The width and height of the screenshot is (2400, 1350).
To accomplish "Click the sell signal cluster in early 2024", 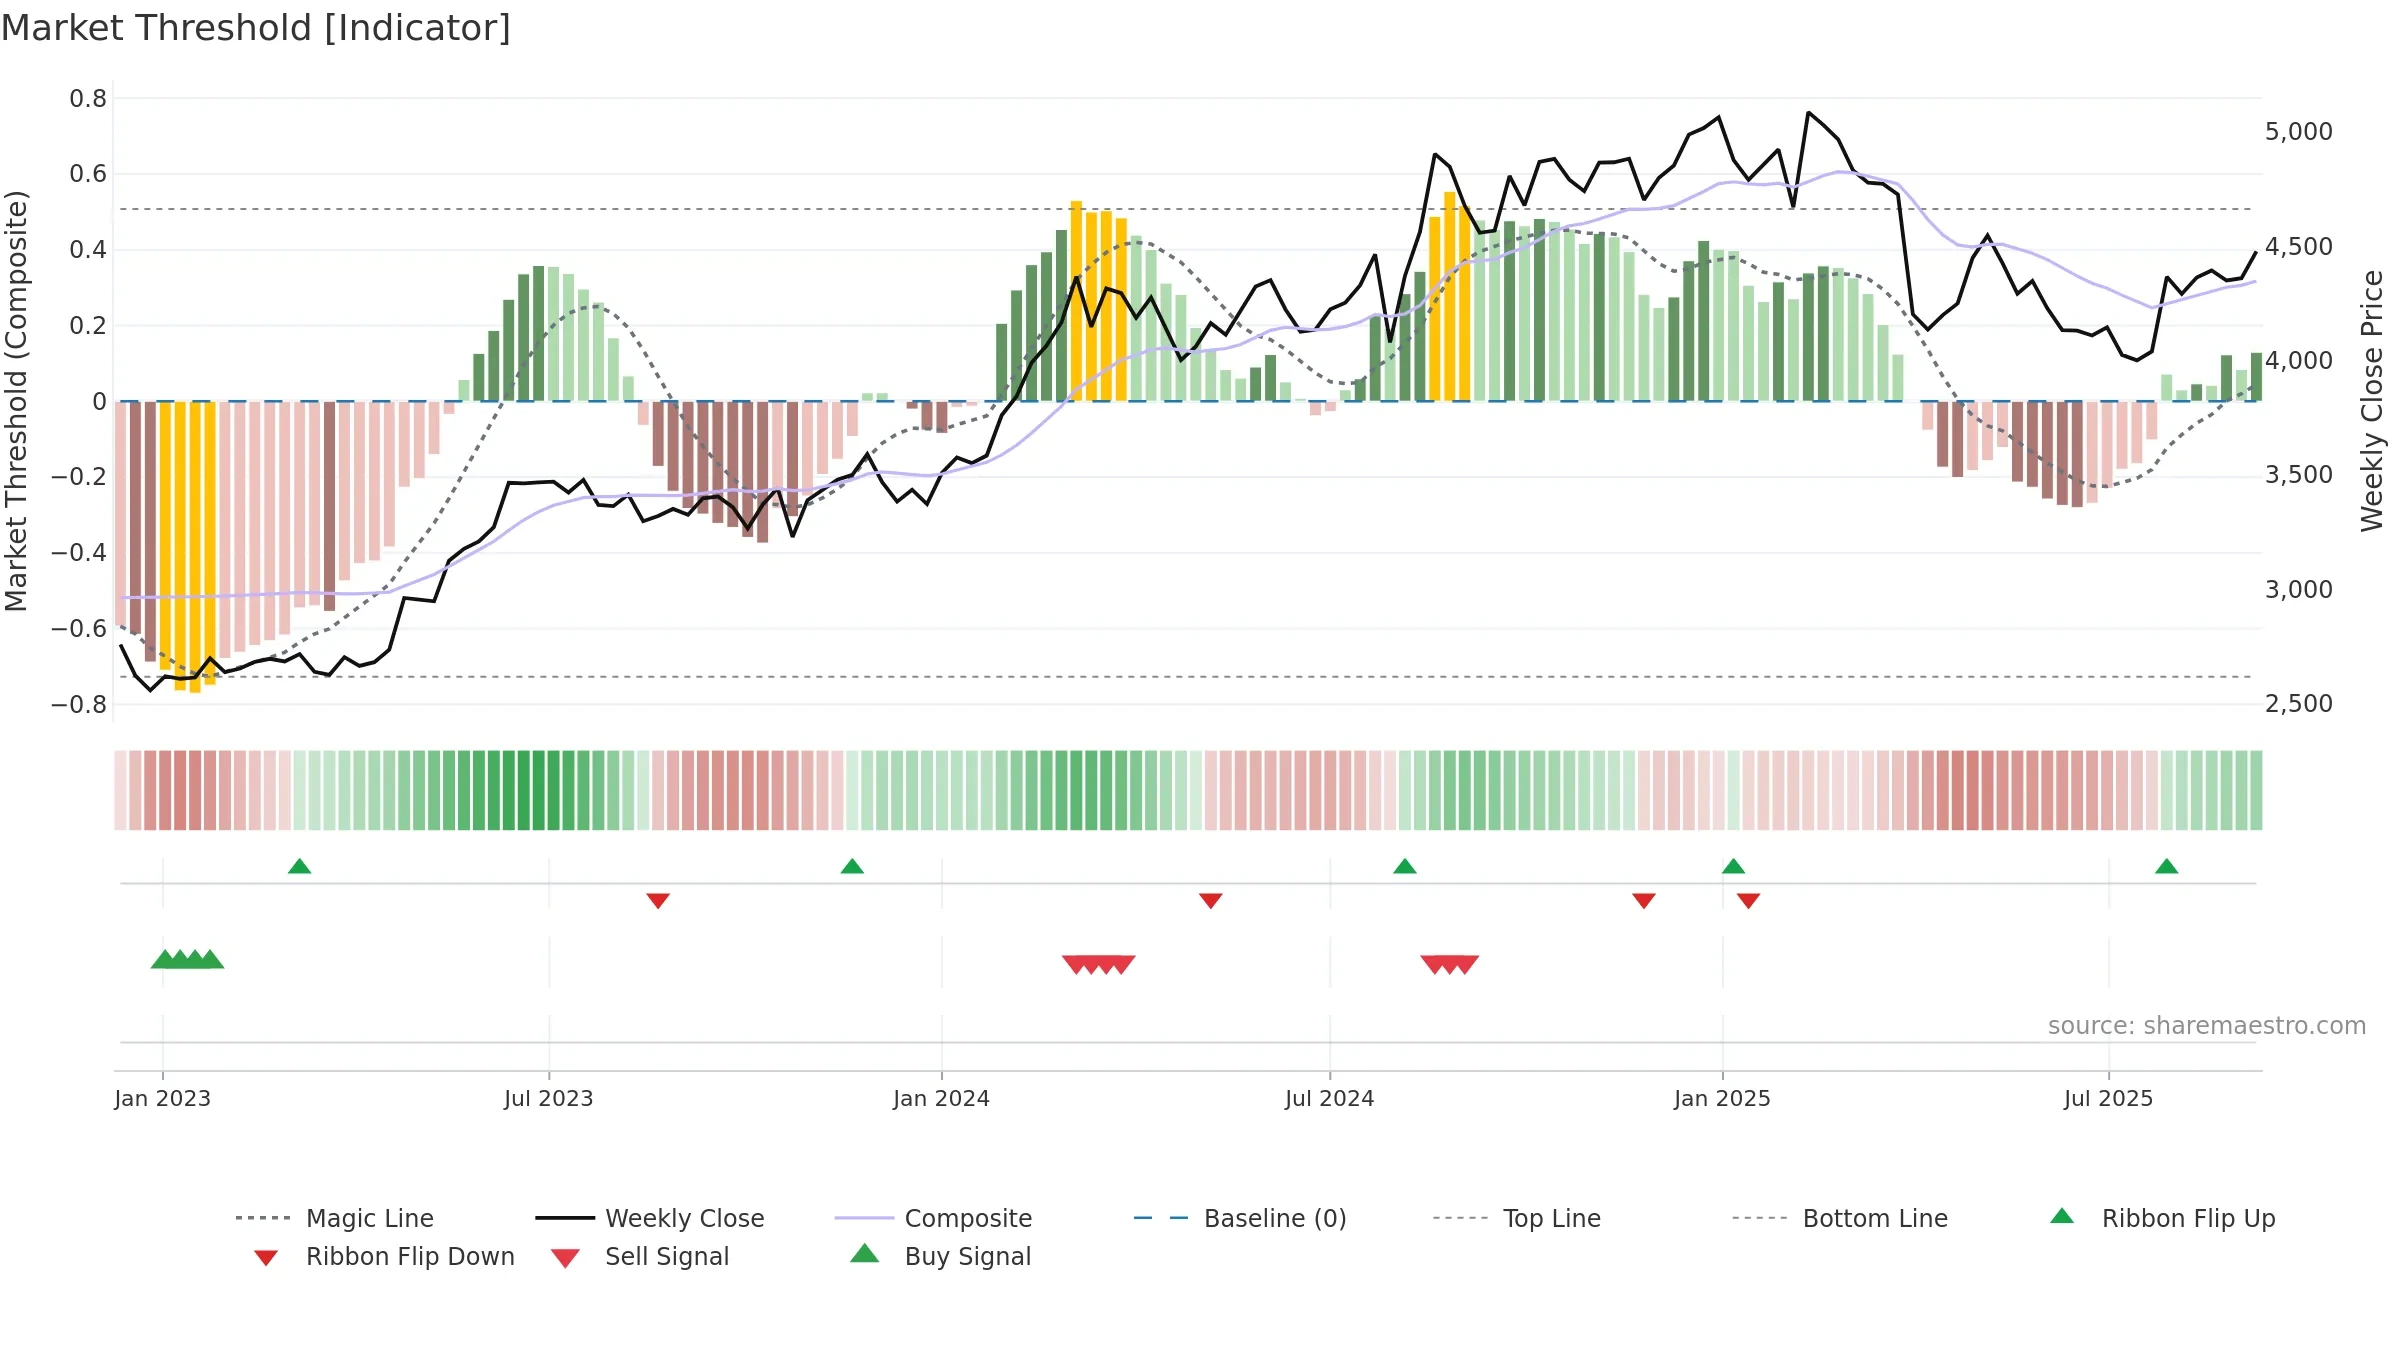I will pos(1098,965).
